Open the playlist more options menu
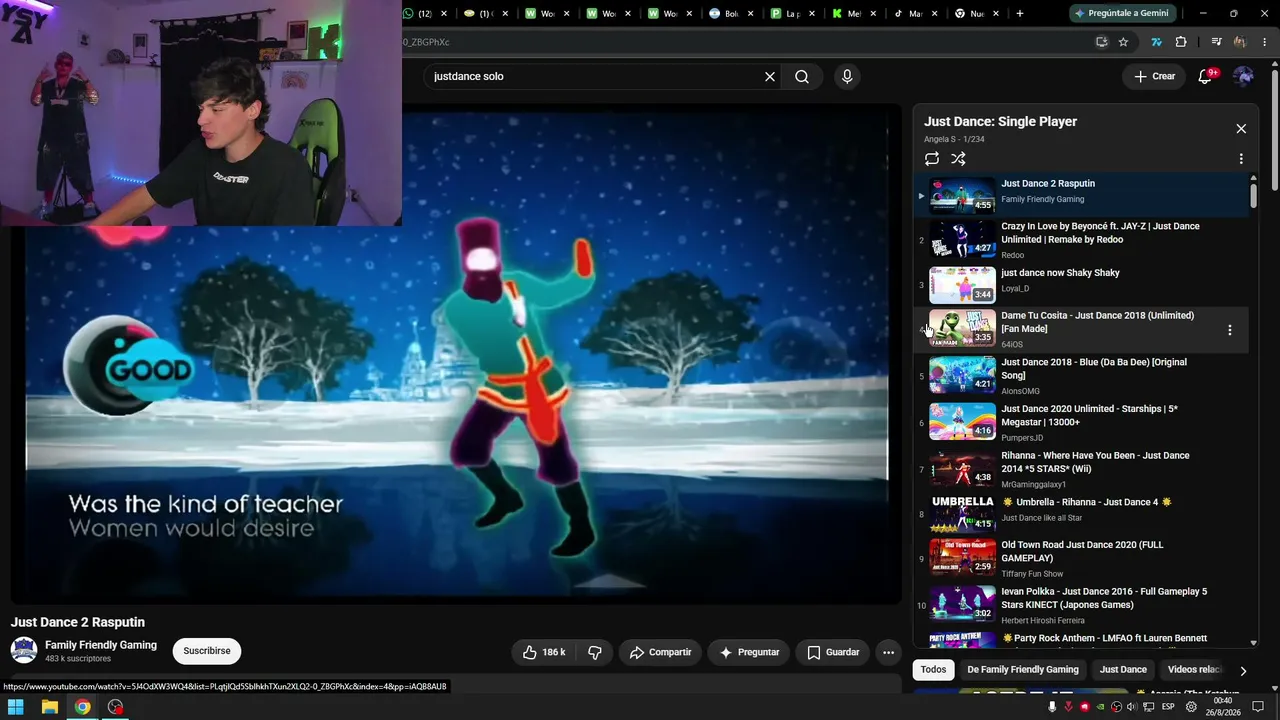 [x=1241, y=159]
